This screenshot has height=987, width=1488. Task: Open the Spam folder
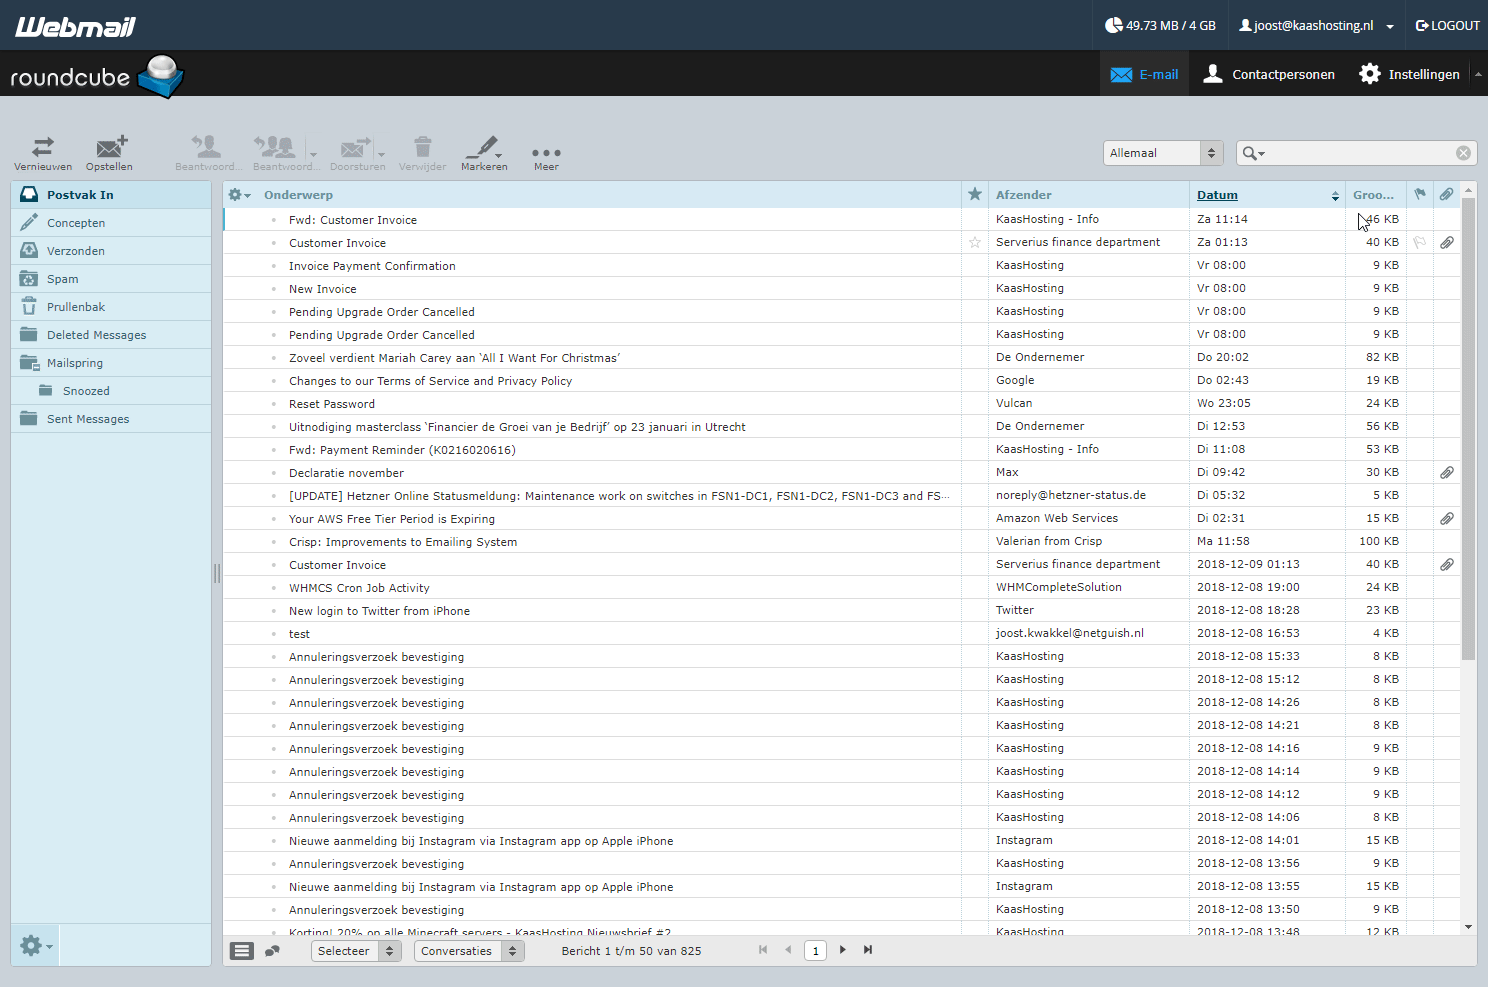click(62, 279)
